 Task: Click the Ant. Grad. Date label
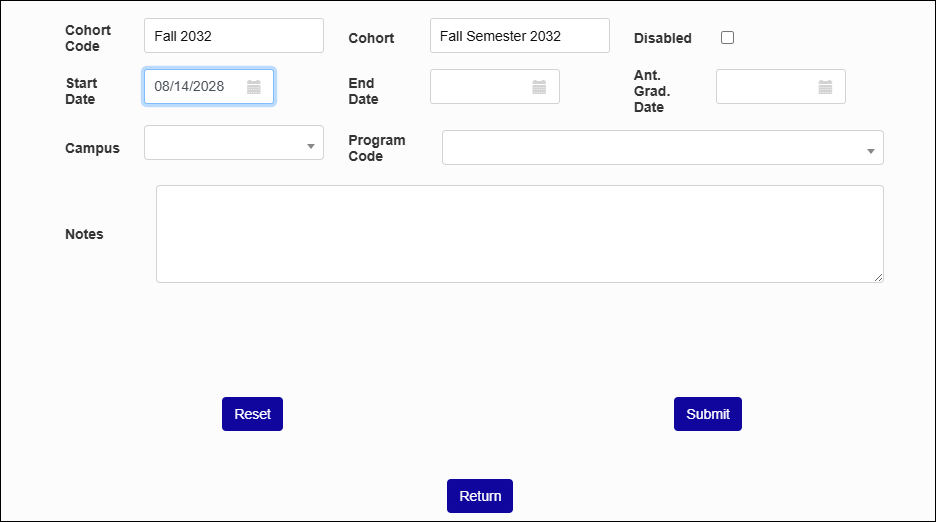[652, 91]
